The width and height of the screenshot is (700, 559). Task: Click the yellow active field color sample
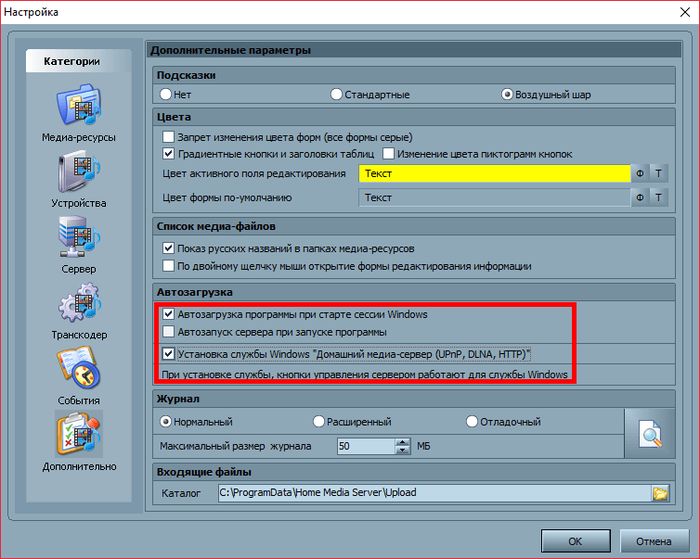point(495,173)
